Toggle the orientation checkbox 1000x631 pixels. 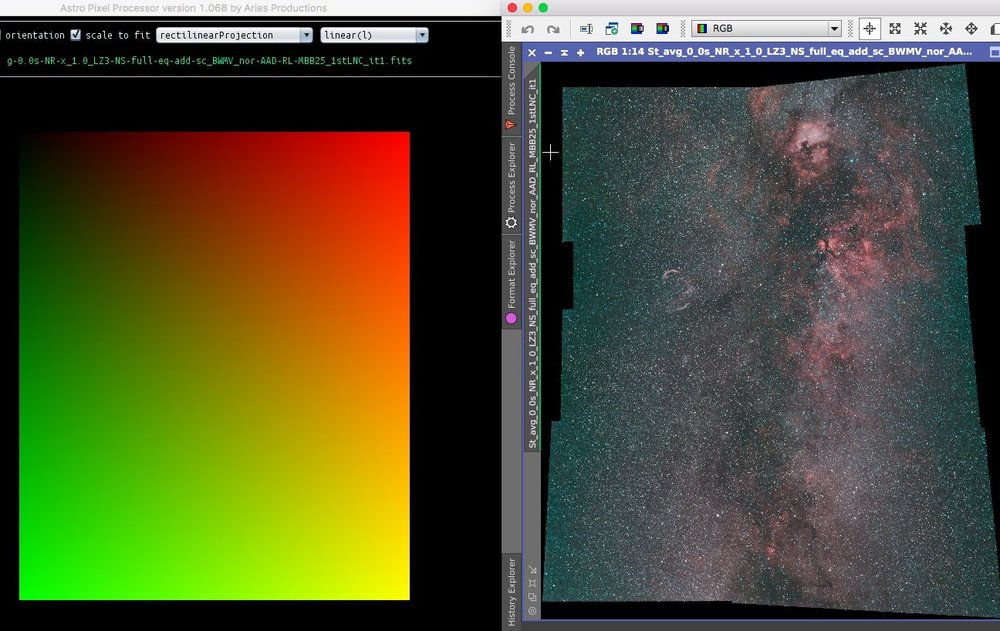click(1, 35)
